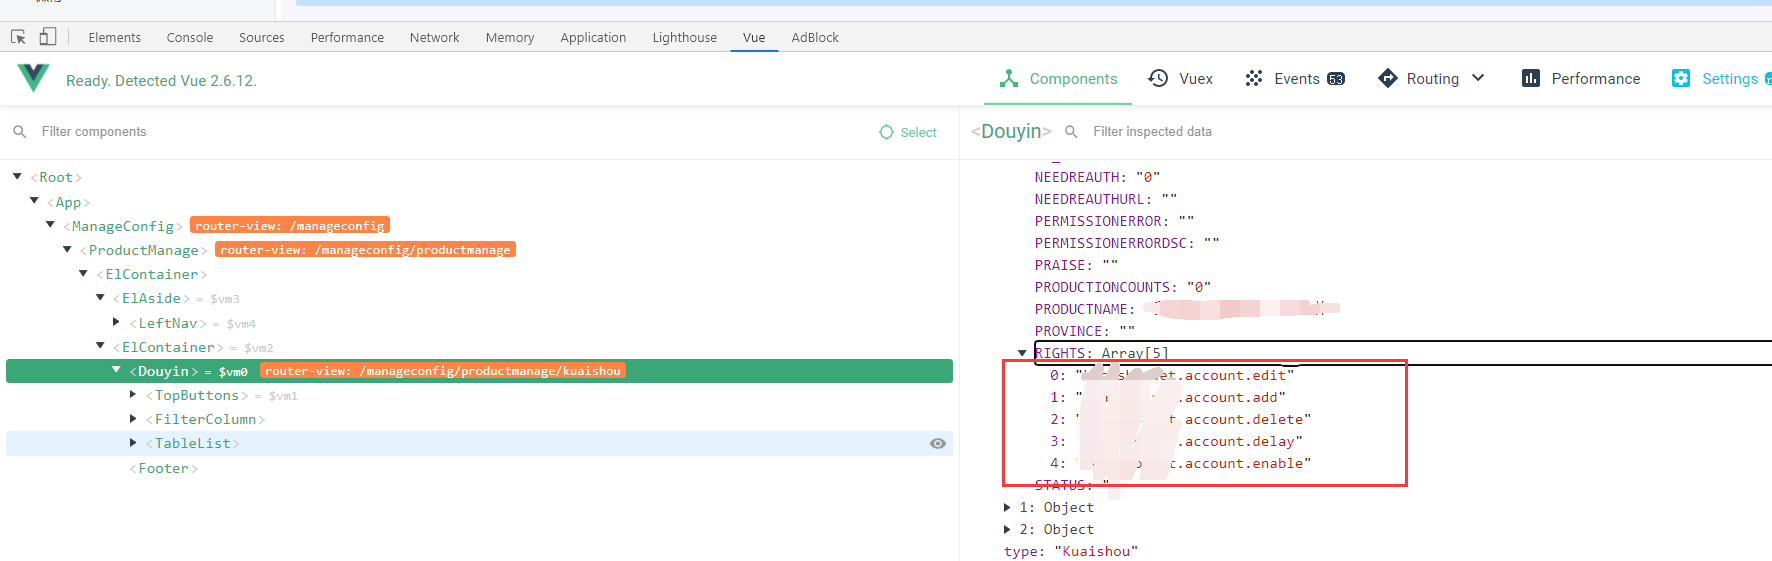Click the Select component target icon
Viewport: 1772px width, 561px height.
click(x=886, y=132)
